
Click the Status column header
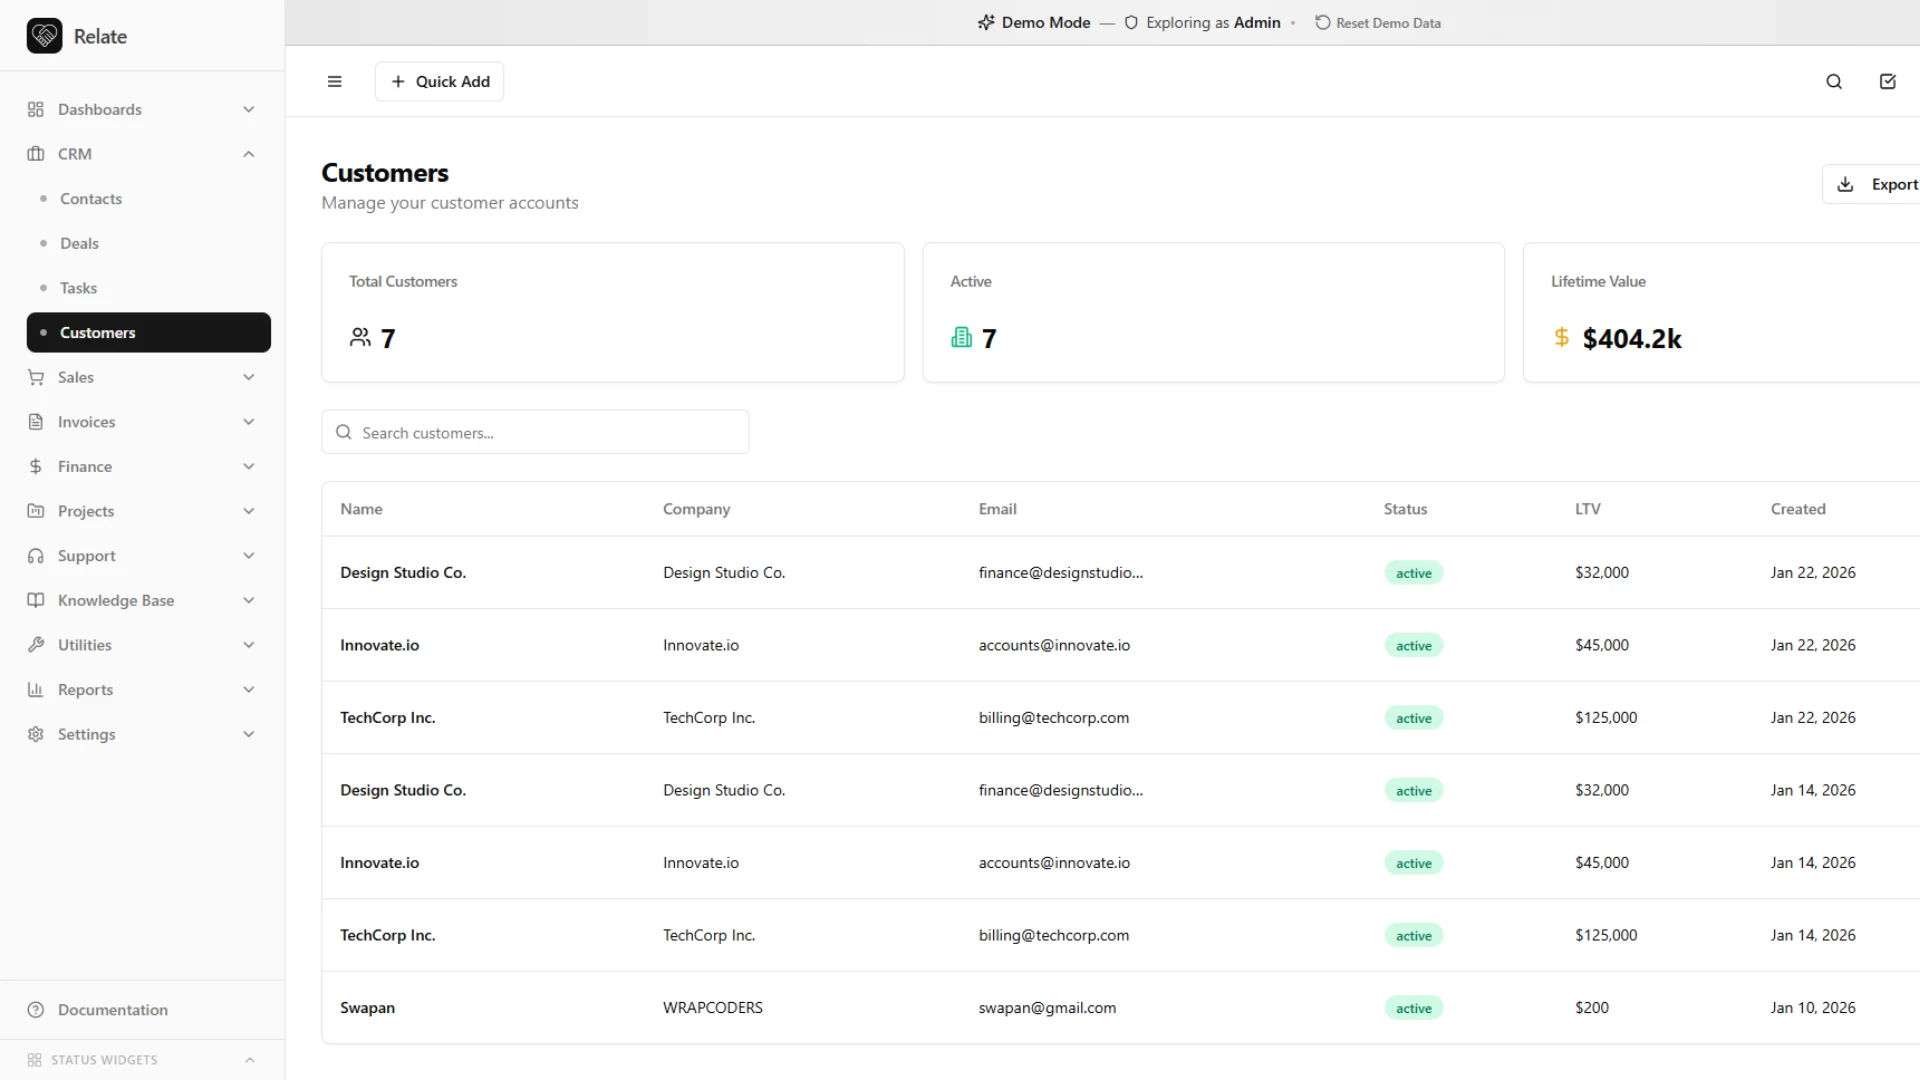coord(1405,509)
